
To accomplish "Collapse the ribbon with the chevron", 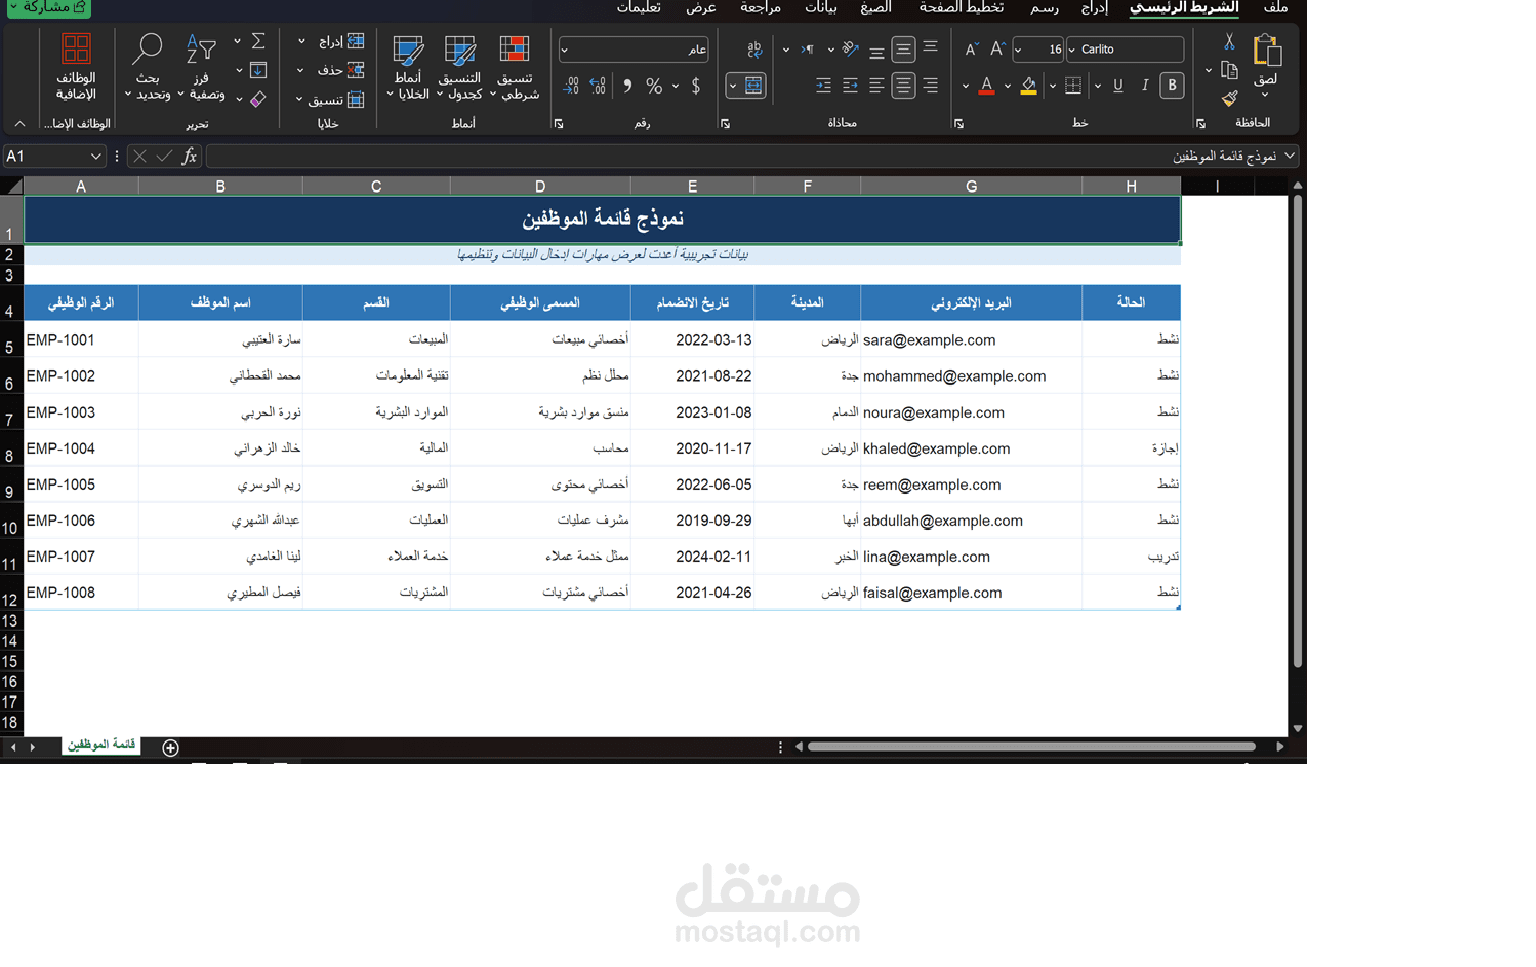I will click(x=19, y=124).
